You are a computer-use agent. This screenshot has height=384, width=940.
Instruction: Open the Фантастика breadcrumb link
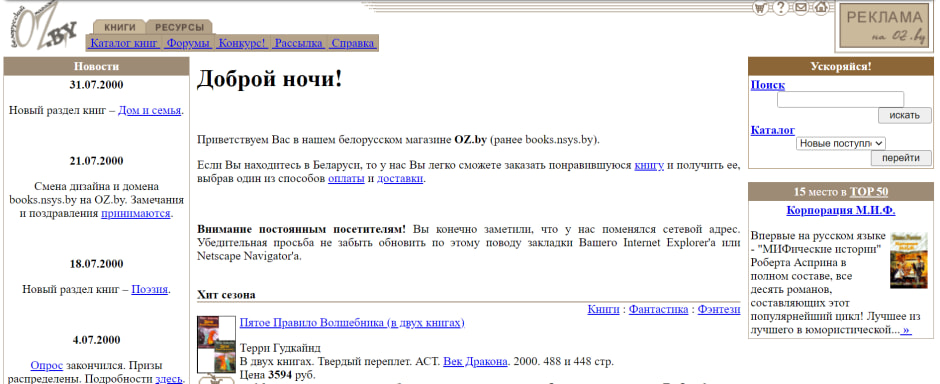[658, 309]
